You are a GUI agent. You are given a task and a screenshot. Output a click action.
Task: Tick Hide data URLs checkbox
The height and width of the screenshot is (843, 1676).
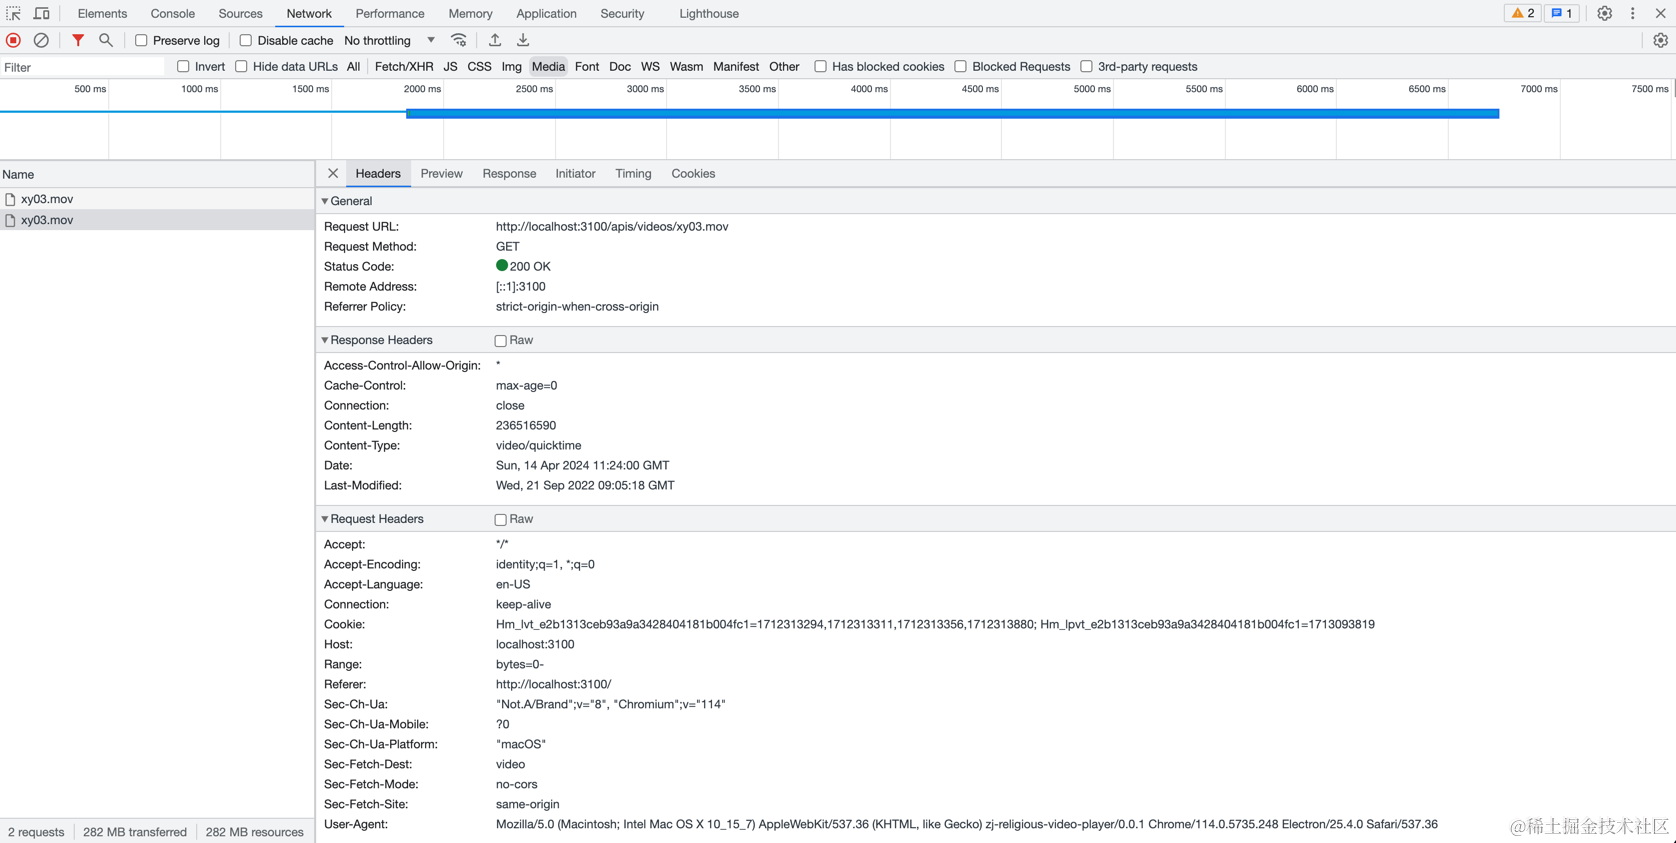coord(241,66)
